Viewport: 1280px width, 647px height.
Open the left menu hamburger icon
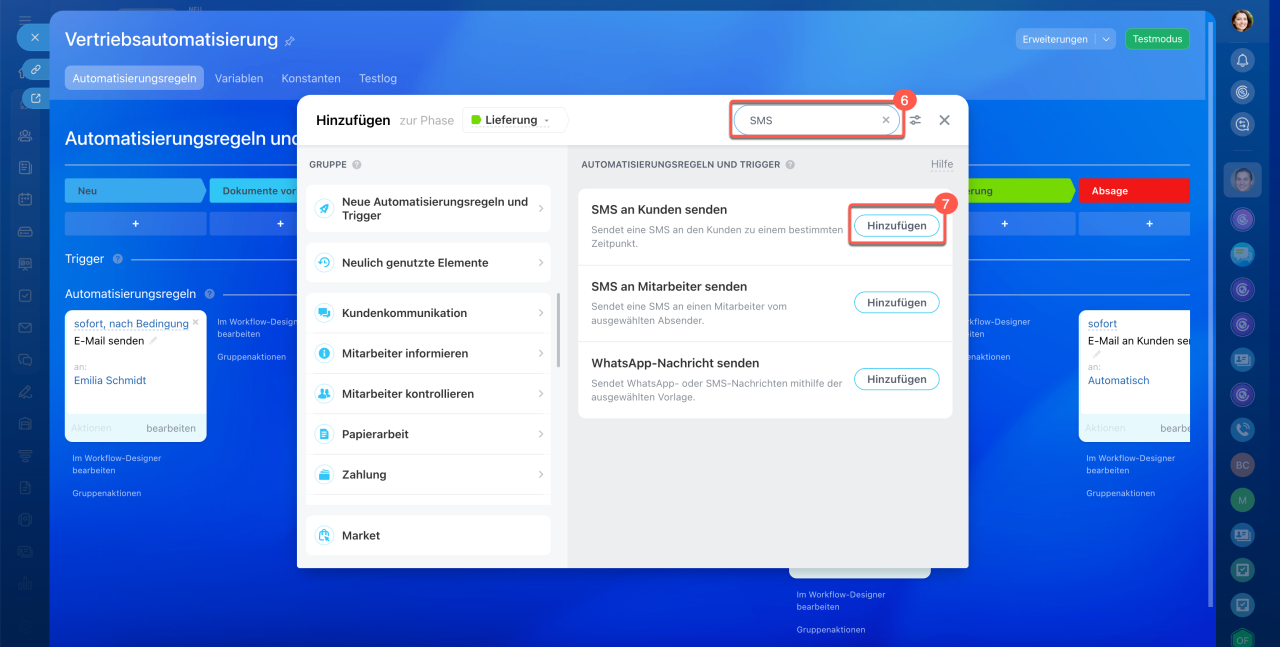coord(25,19)
